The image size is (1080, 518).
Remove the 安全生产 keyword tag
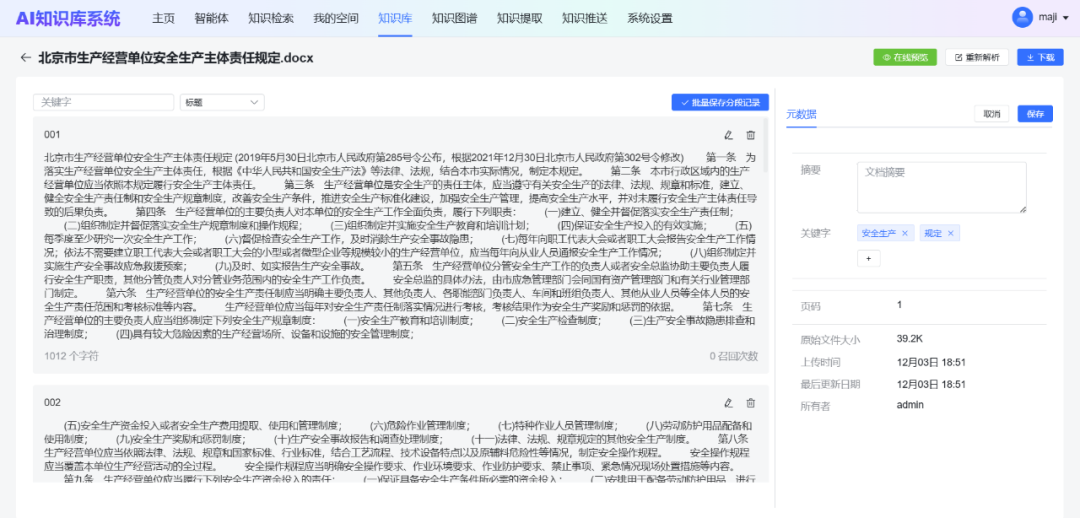[905, 234]
